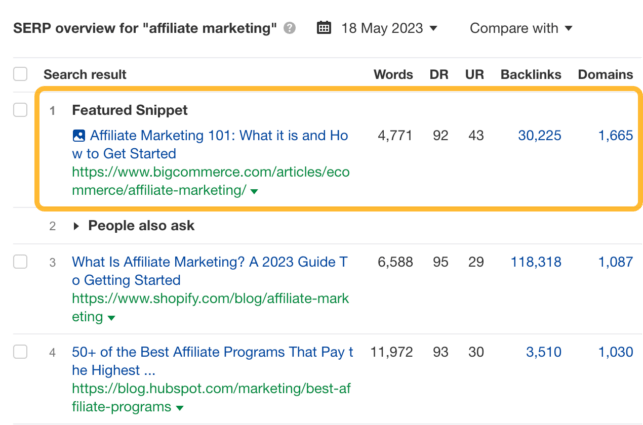Image resolution: width=643 pixels, height=425 pixels.
Task: Open the shopify.com blog URL
Action: [x=210, y=307]
